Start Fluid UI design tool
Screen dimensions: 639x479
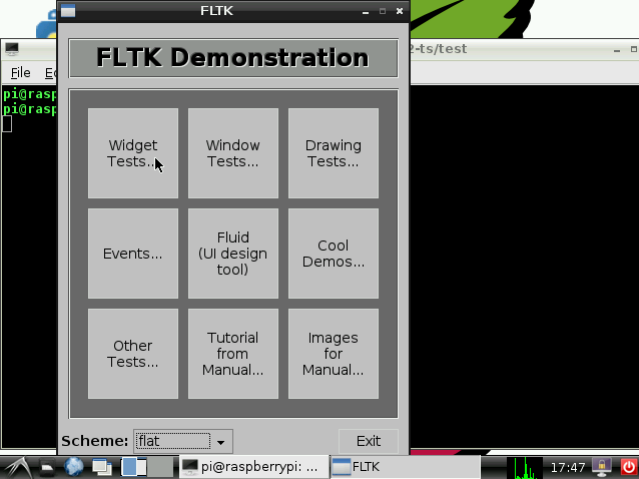[233, 254]
